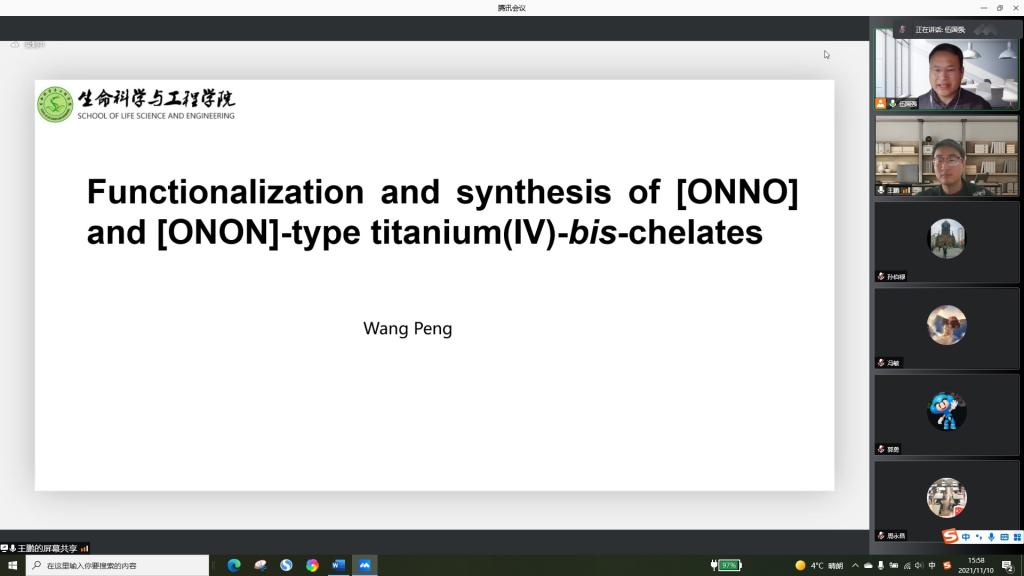The width and height of the screenshot is (1024, 576).
Task: Click the Sogou floating toolbar microphone icon
Action: pyautogui.click(x=991, y=537)
